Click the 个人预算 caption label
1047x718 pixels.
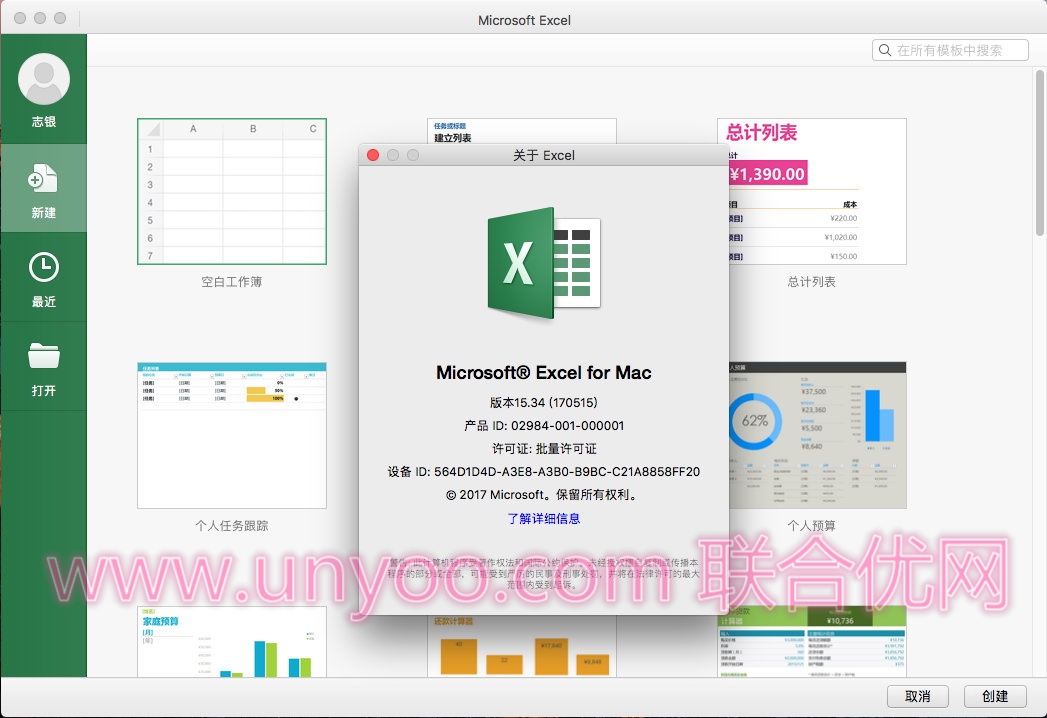811,526
